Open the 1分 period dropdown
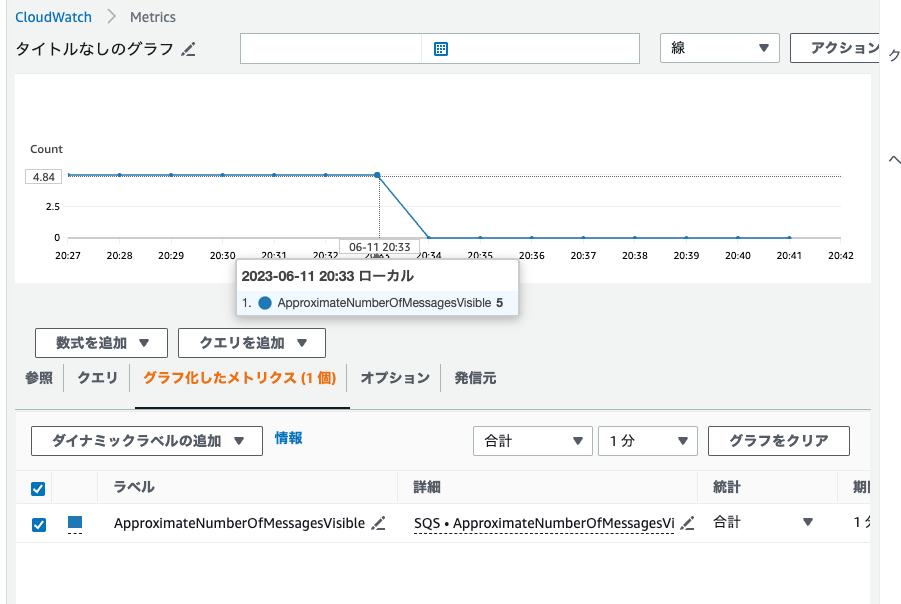 pyautogui.click(x=647, y=440)
